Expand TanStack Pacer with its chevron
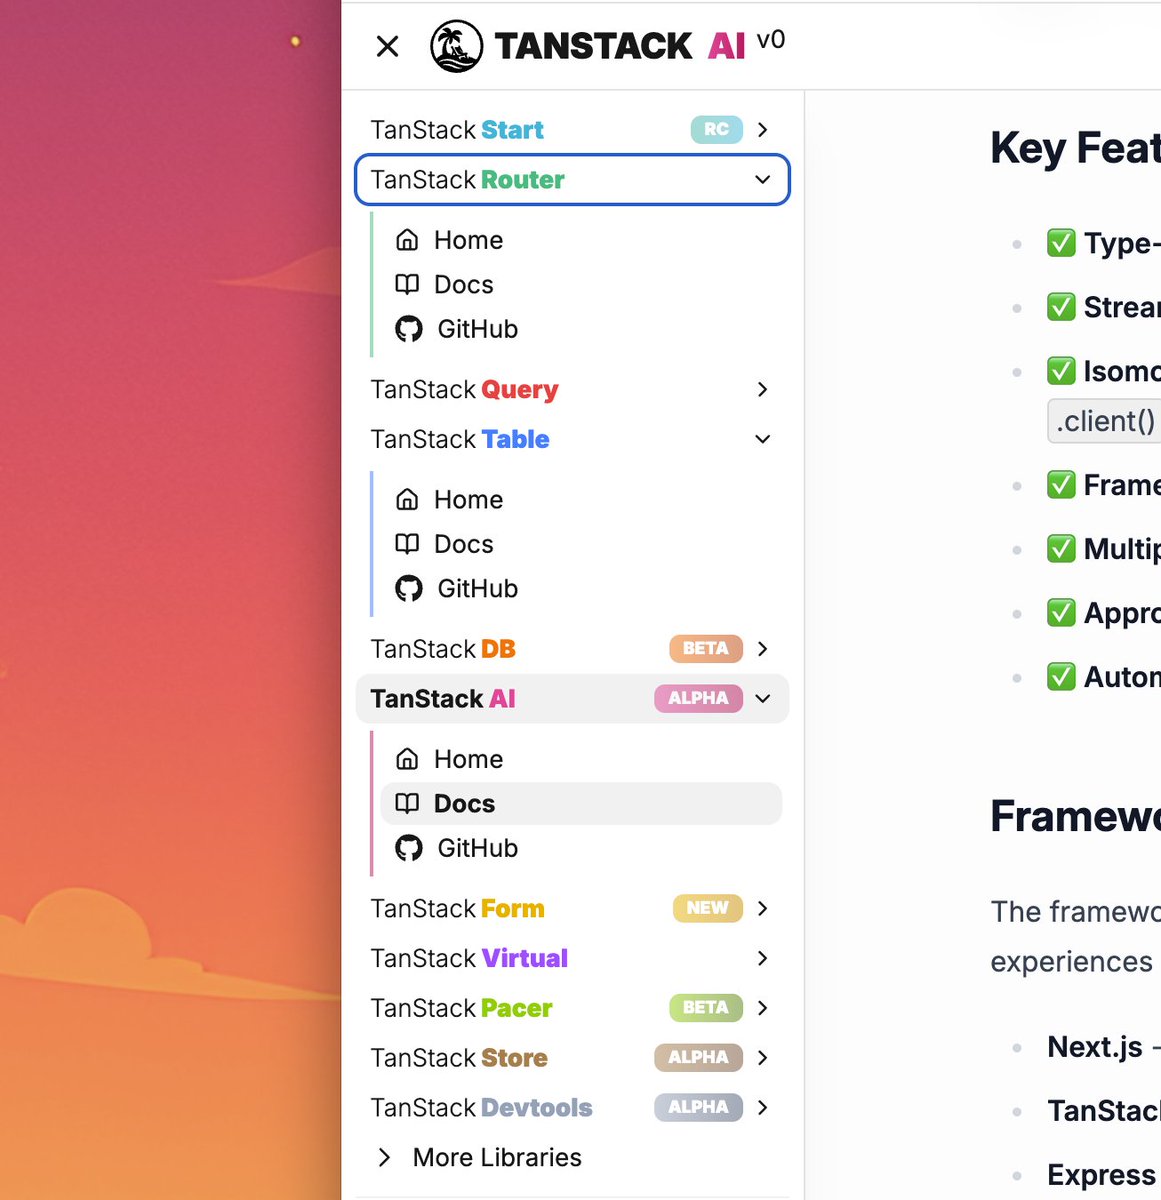The width and height of the screenshot is (1161, 1200). point(763,1007)
